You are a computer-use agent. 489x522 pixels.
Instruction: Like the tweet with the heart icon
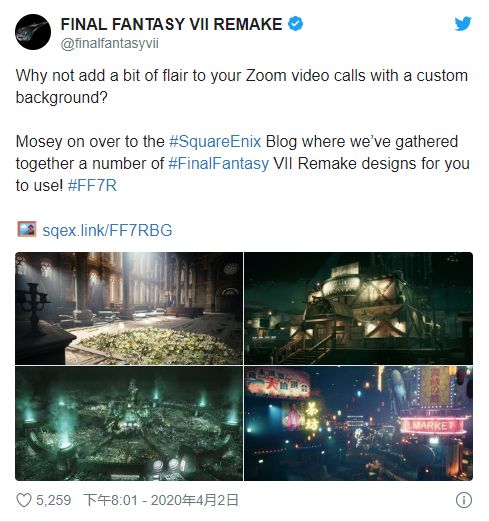point(24,500)
